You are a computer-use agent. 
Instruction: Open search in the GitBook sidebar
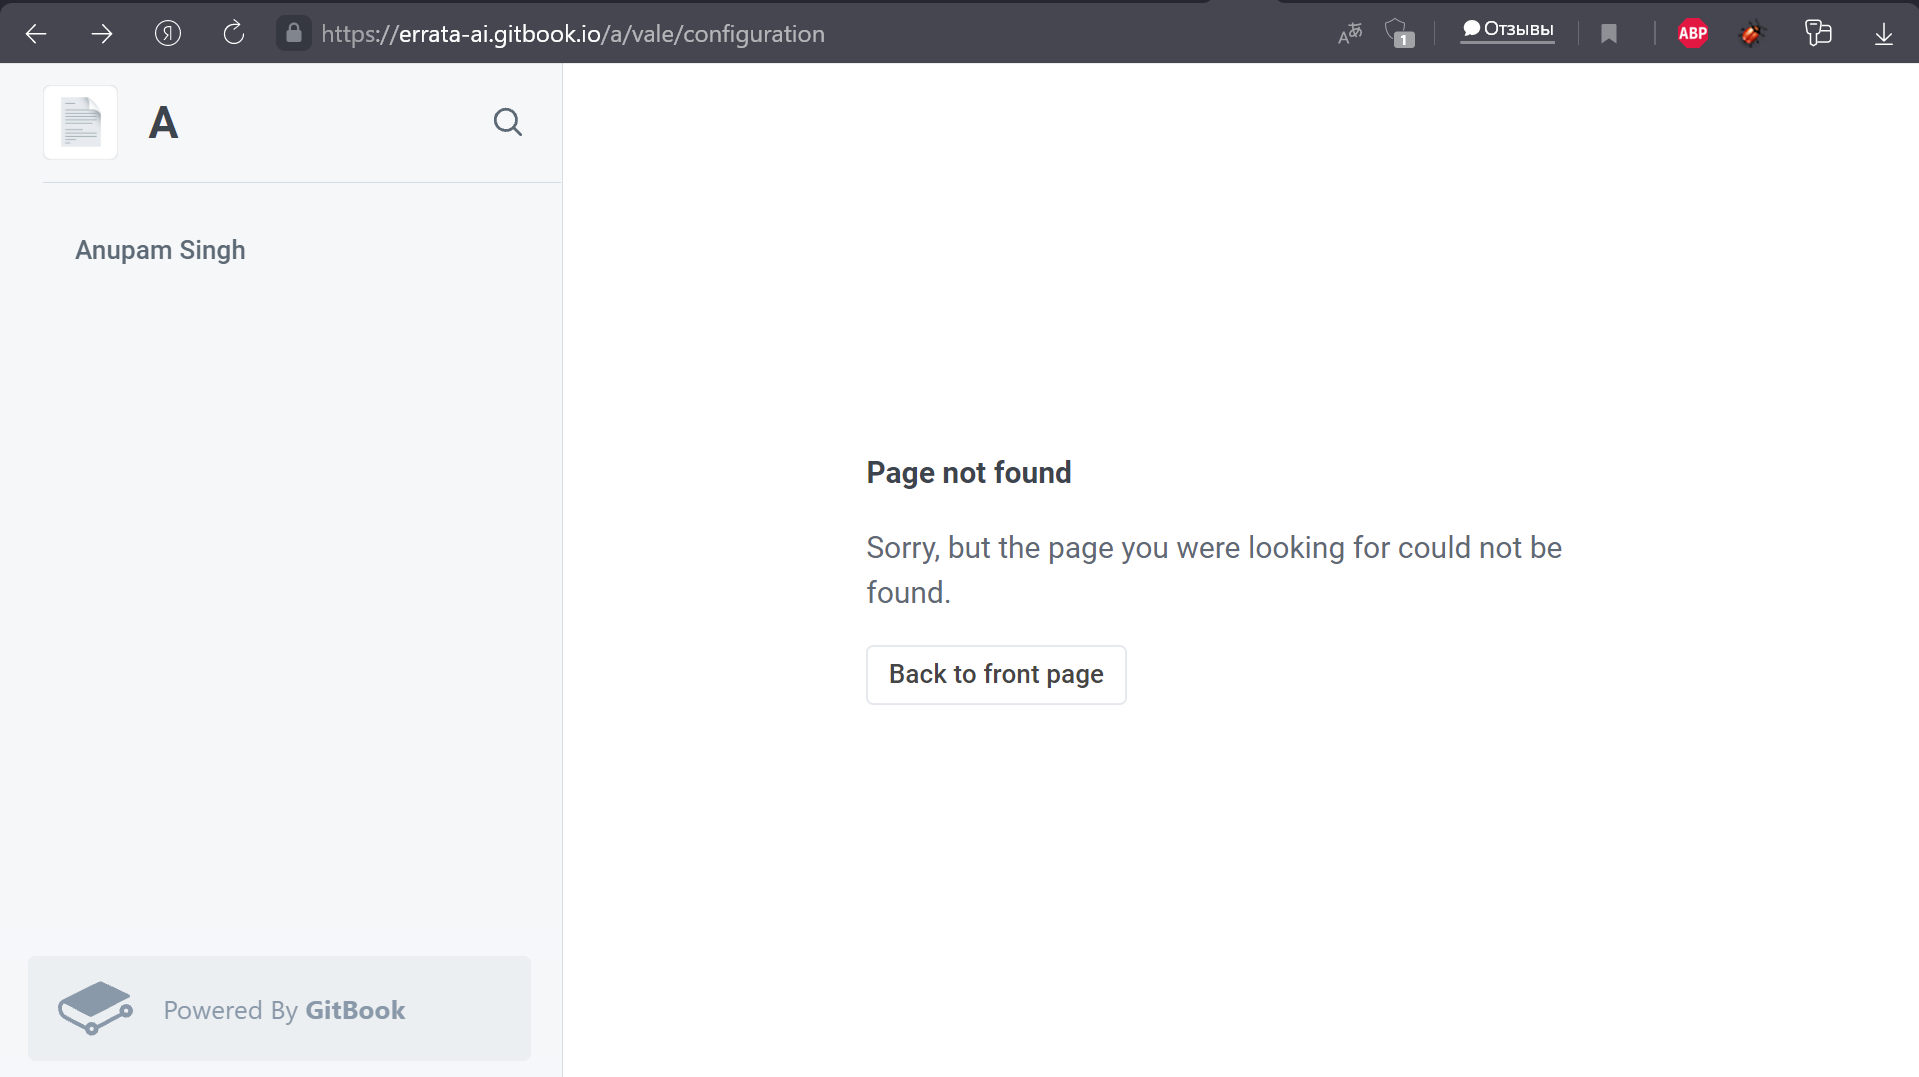(x=508, y=122)
